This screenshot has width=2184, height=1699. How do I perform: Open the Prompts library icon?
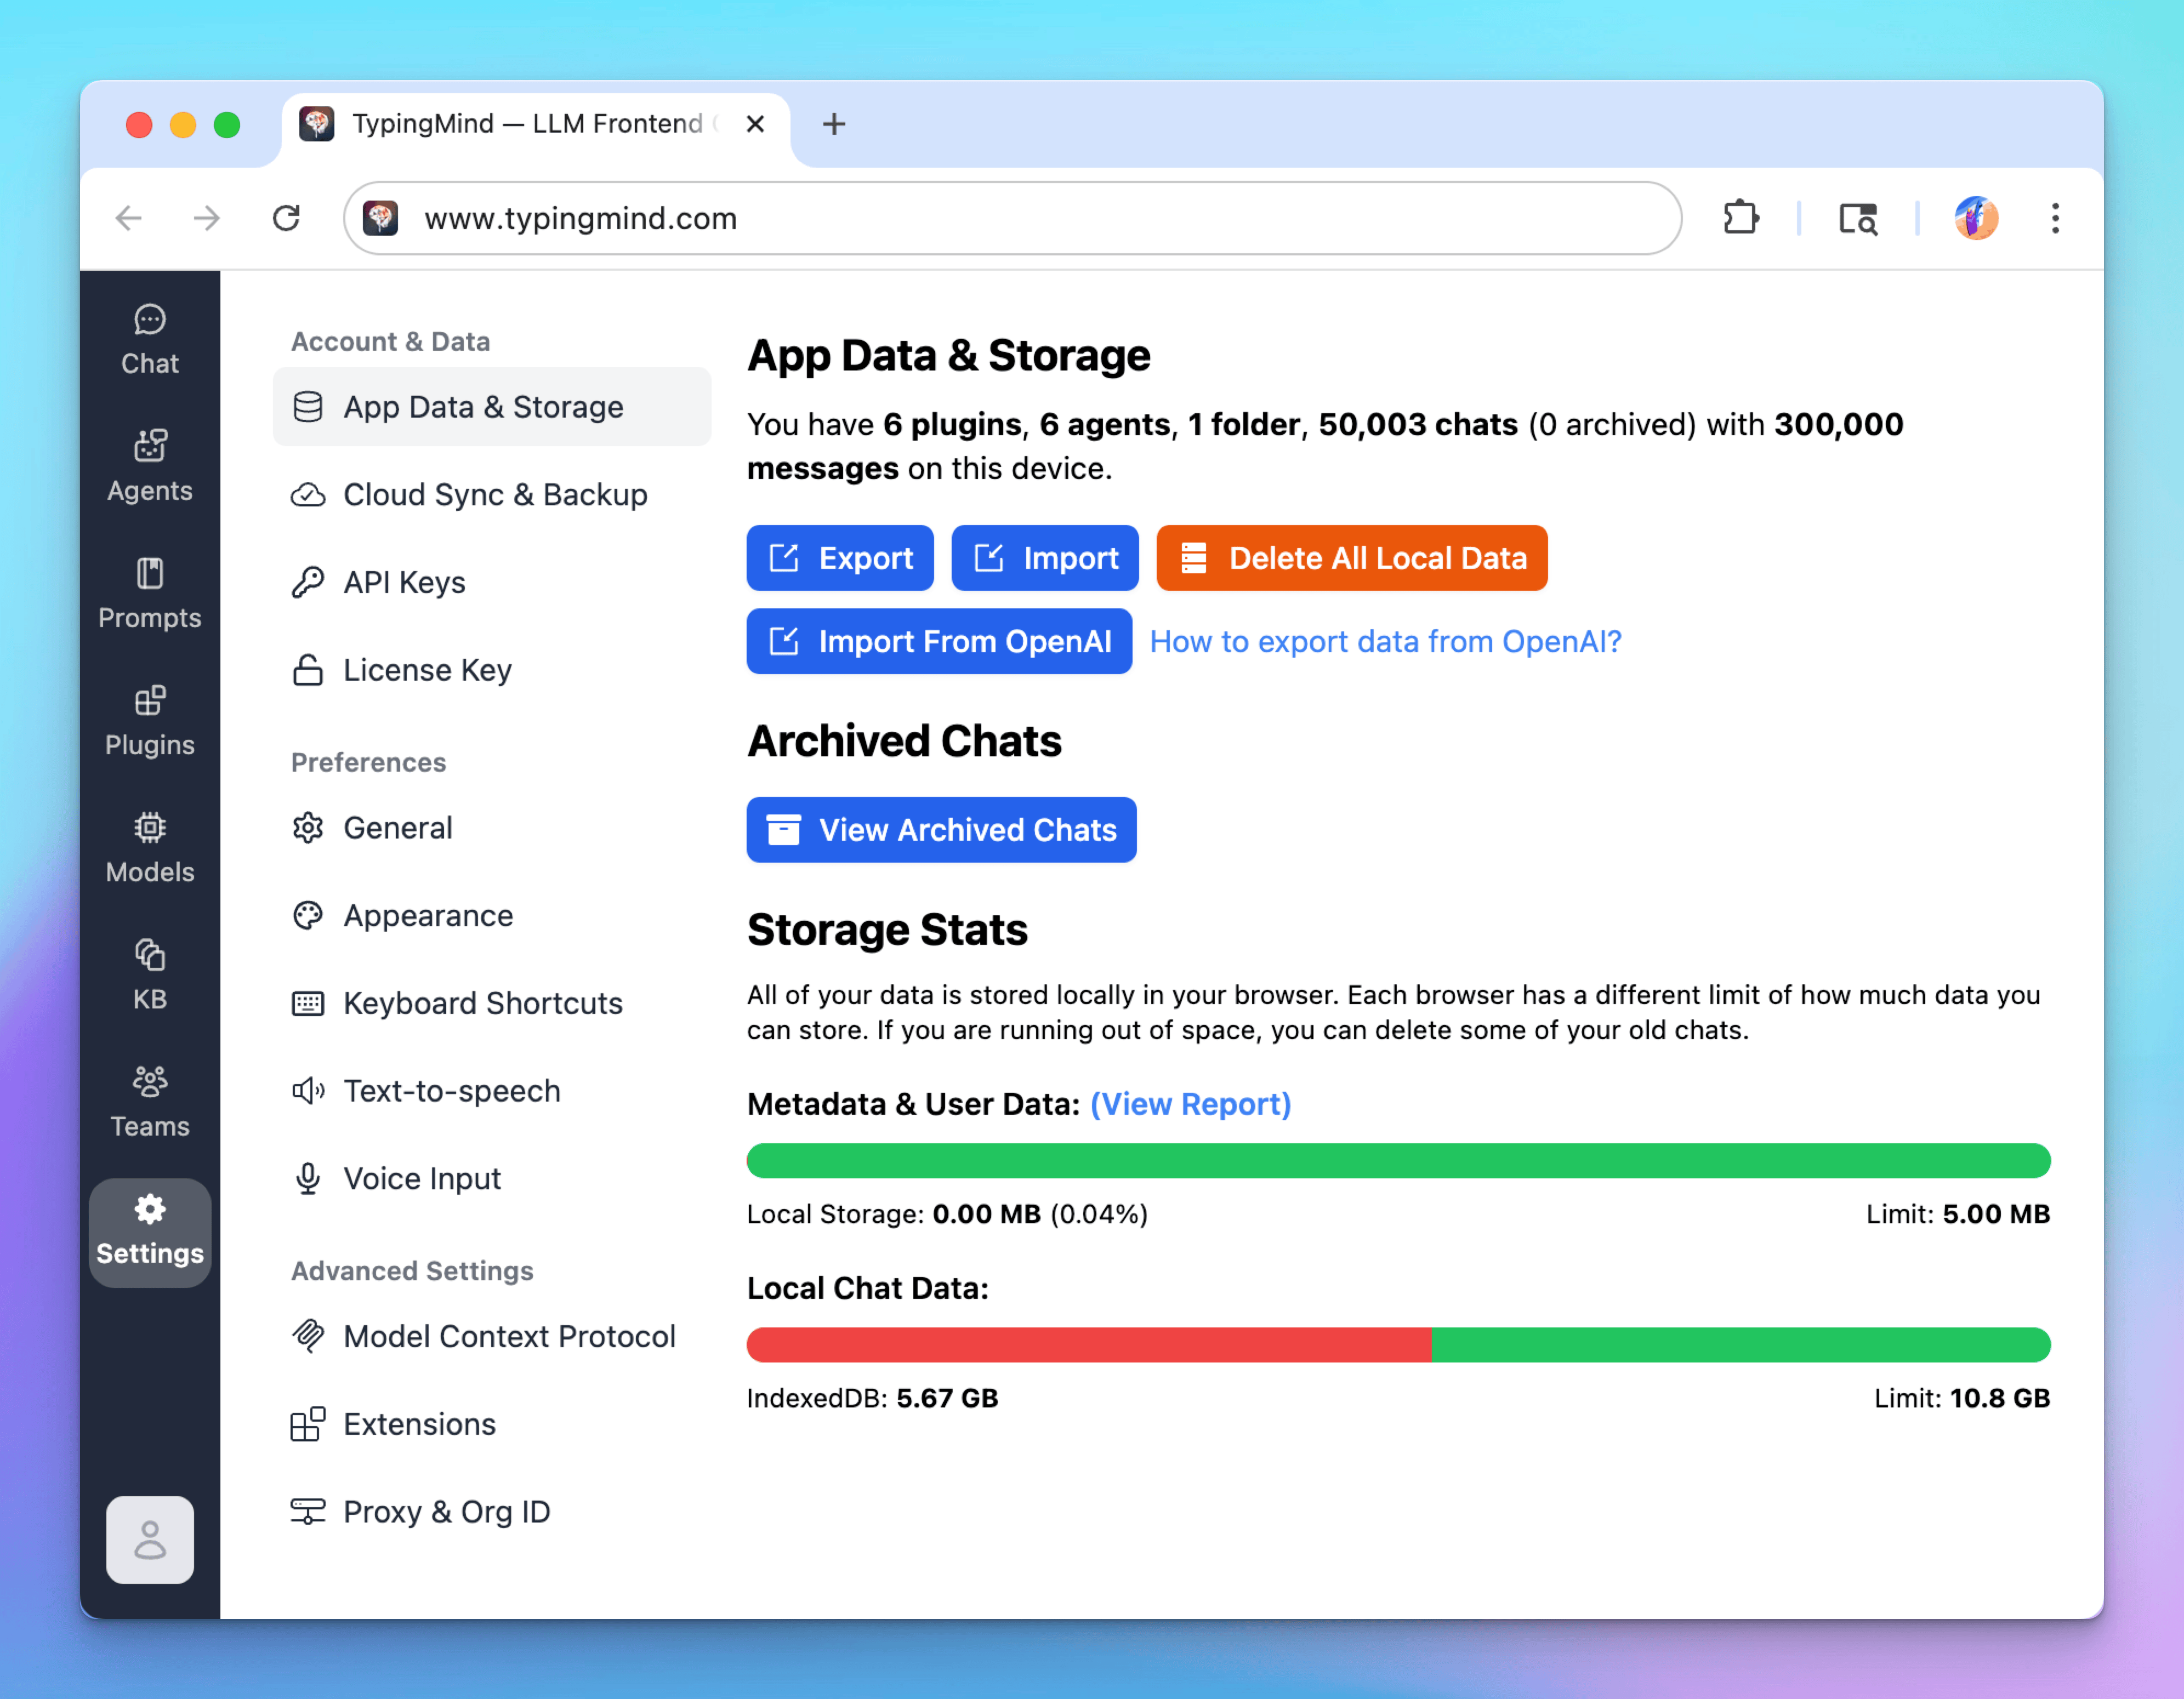149,594
